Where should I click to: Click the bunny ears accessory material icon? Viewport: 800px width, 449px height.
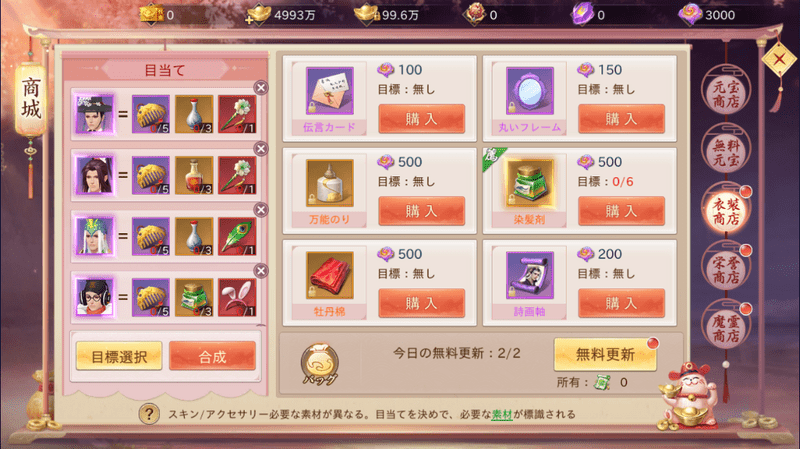(x=237, y=297)
